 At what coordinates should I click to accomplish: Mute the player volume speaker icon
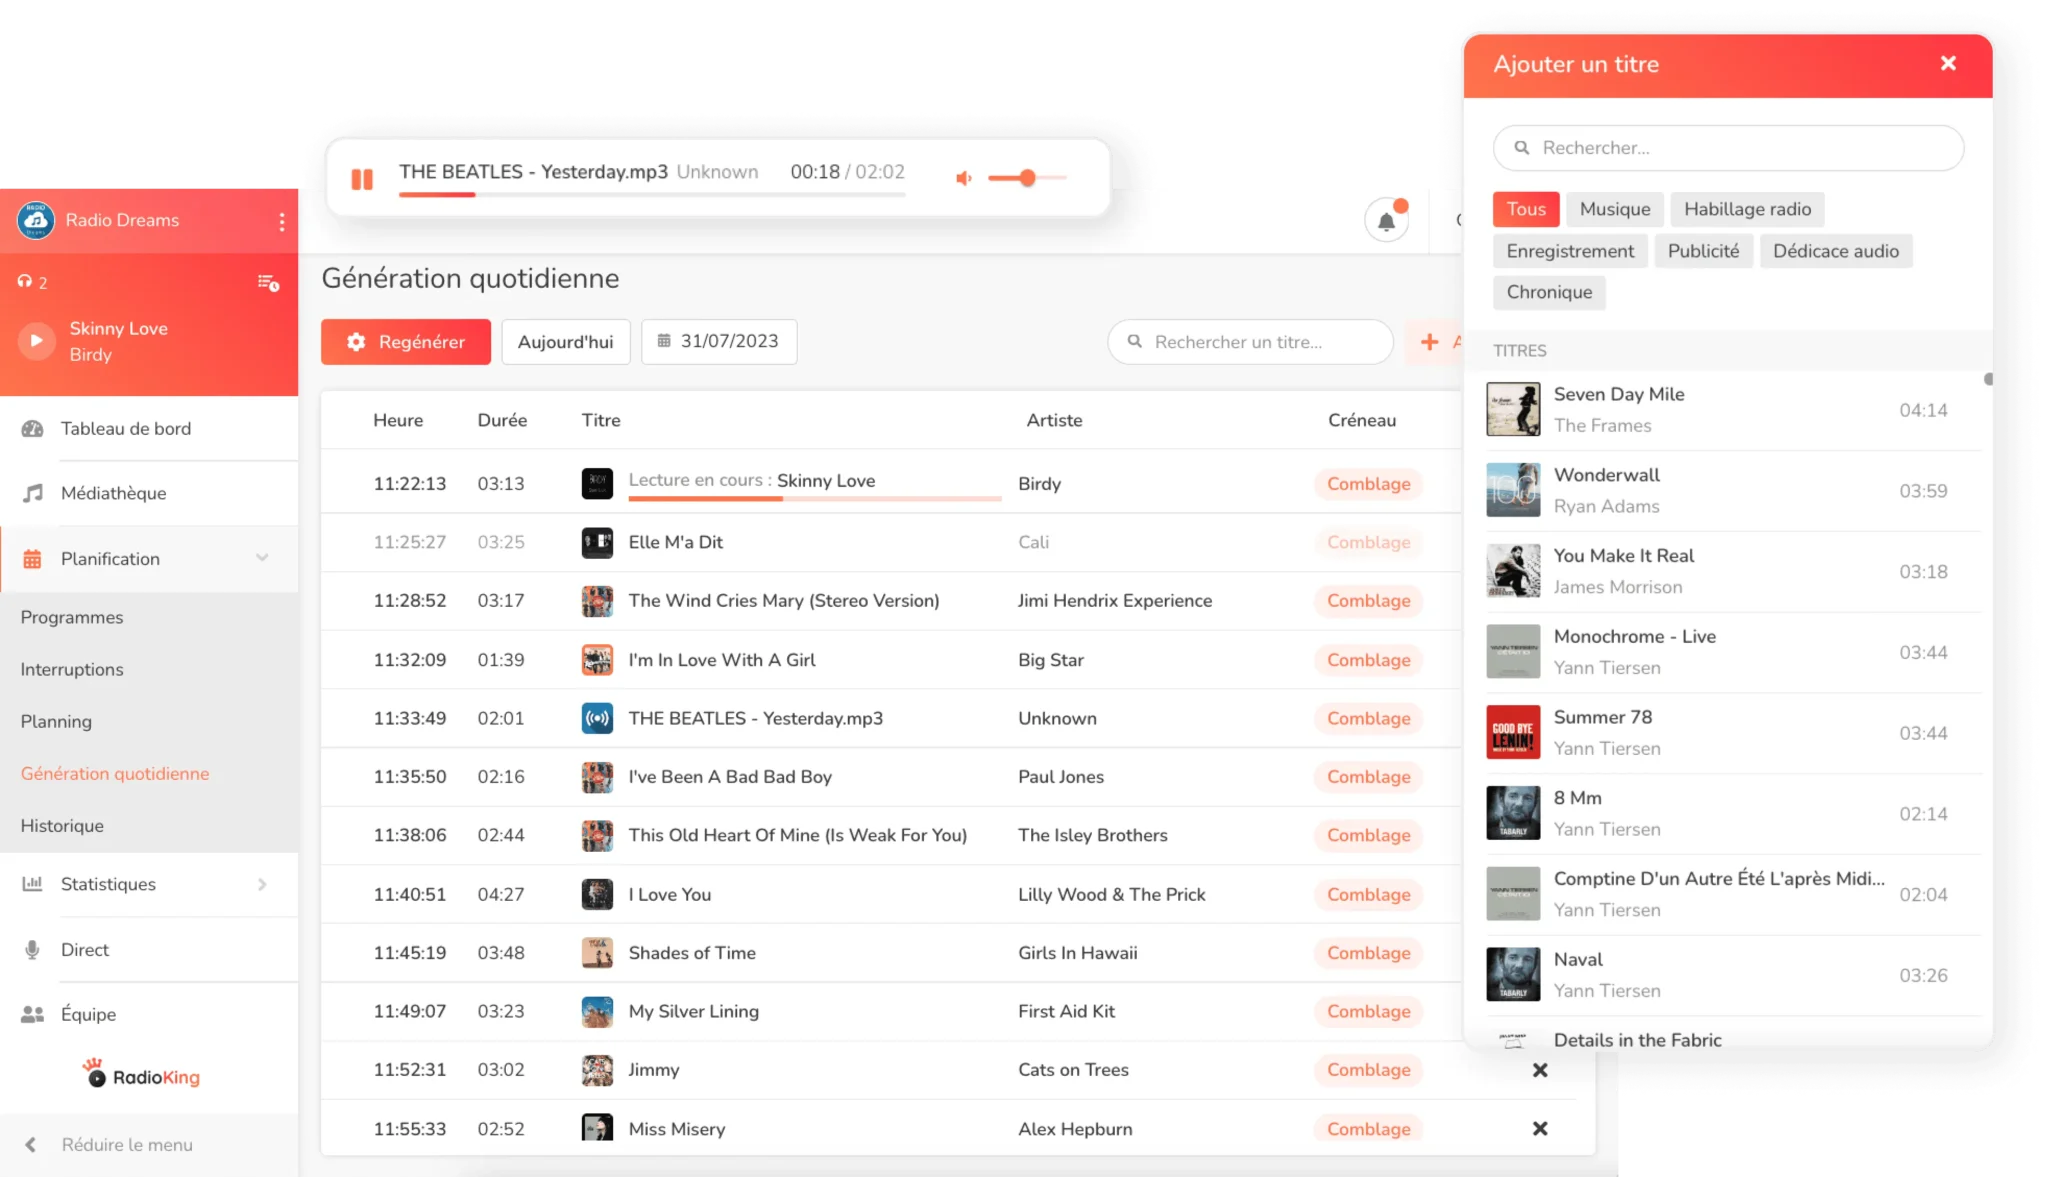(963, 178)
